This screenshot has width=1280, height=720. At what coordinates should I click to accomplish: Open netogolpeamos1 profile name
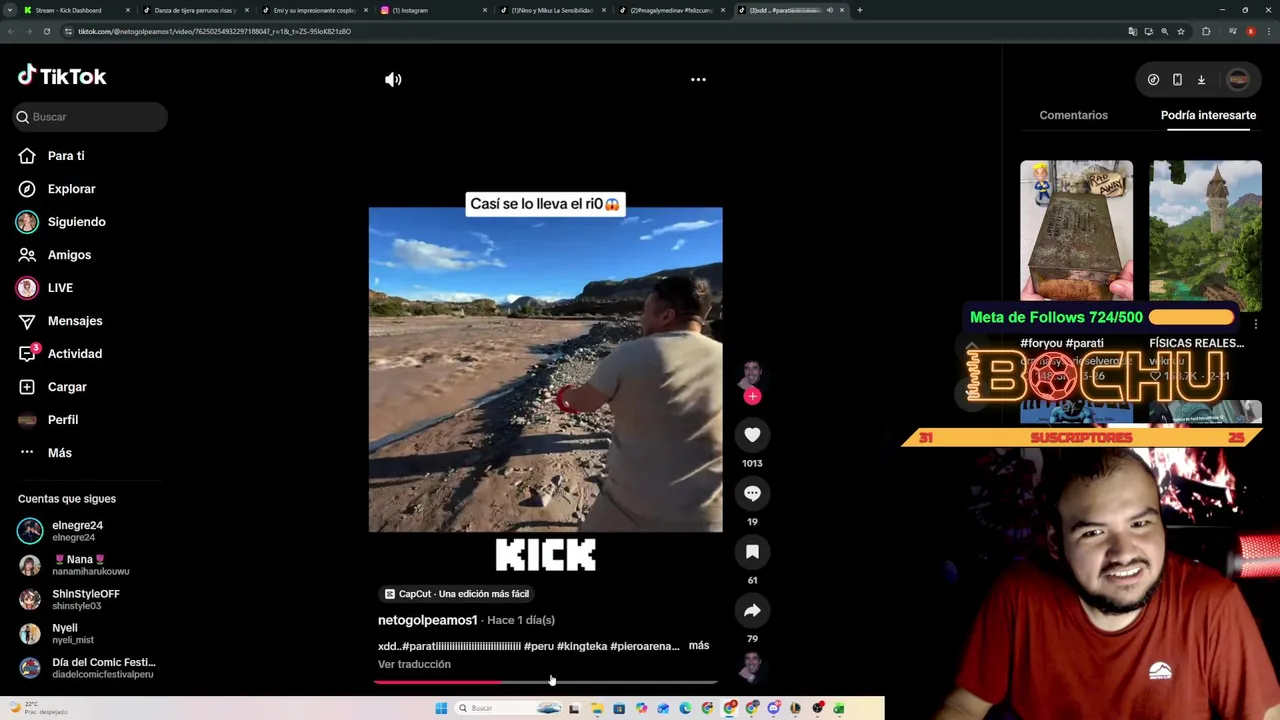pos(428,620)
